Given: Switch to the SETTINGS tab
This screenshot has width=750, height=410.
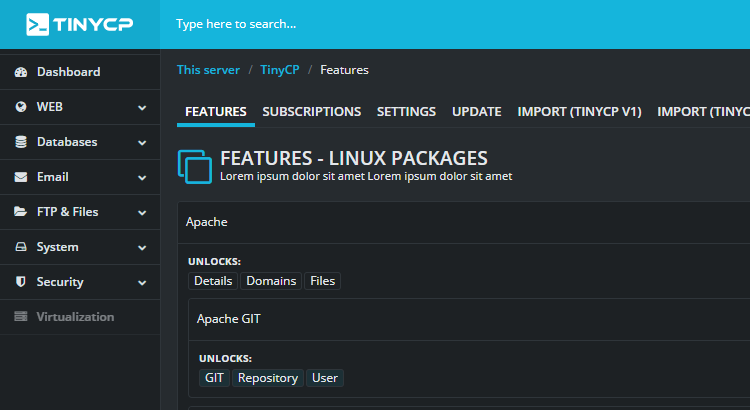Looking at the screenshot, I should pyautogui.click(x=406, y=112).
